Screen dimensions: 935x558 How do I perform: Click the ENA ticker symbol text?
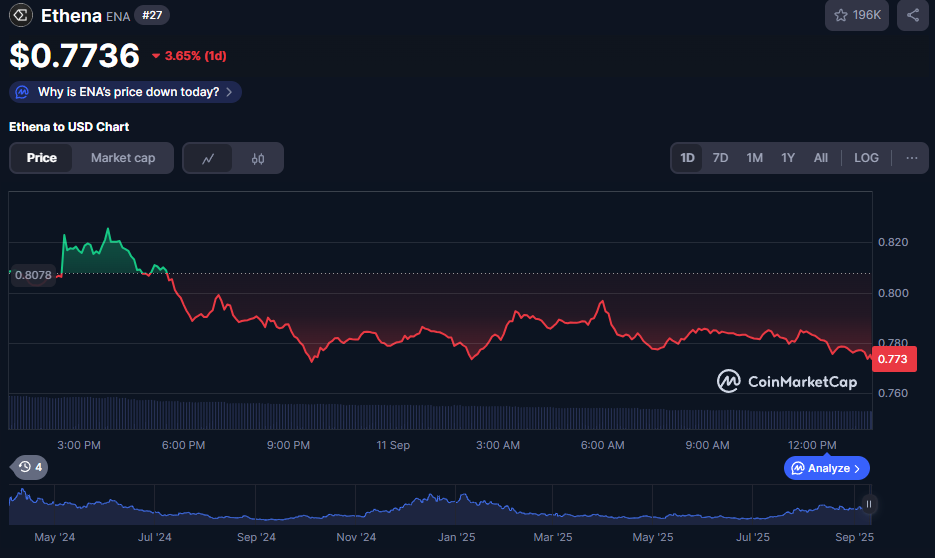tap(118, 17)
